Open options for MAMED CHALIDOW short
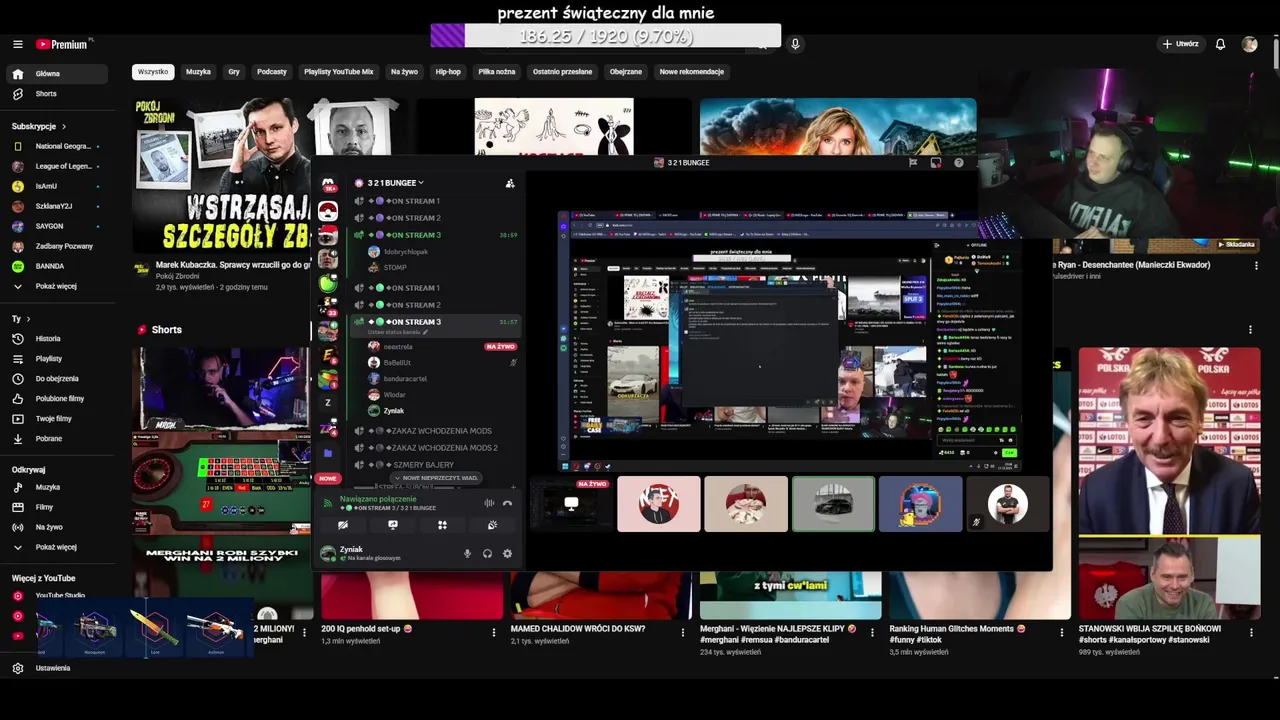The width and height of the screenshot is (1280, 720). (x=683, y=632)
